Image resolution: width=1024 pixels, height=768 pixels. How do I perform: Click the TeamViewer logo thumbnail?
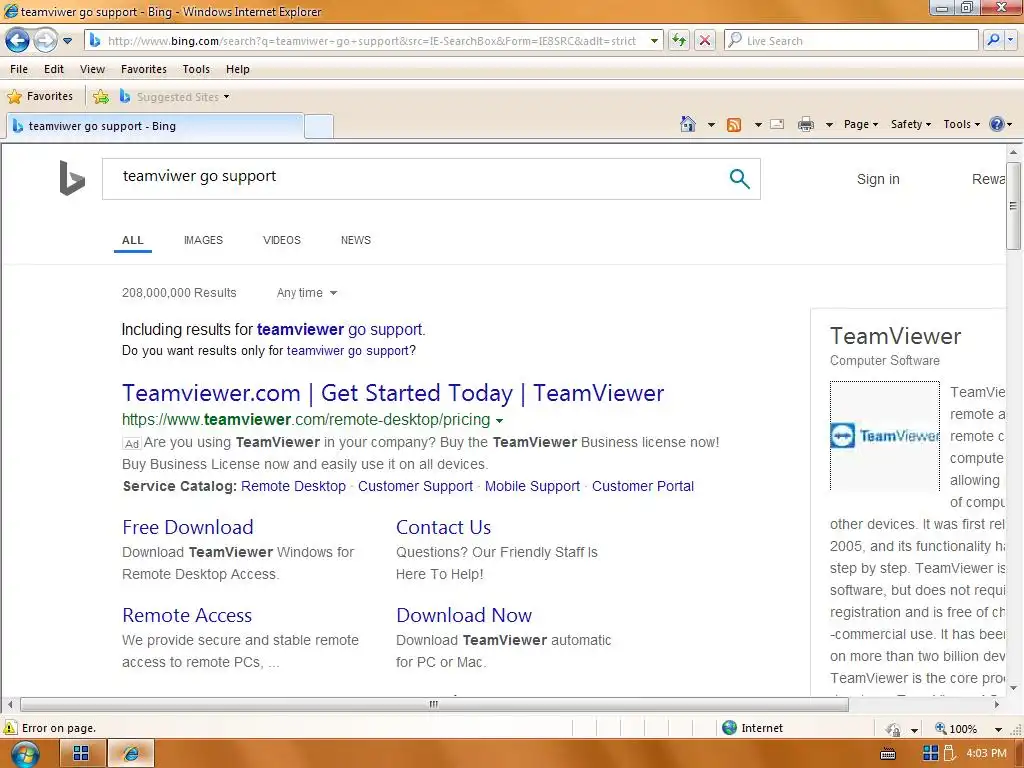click(x=885, y=436)
